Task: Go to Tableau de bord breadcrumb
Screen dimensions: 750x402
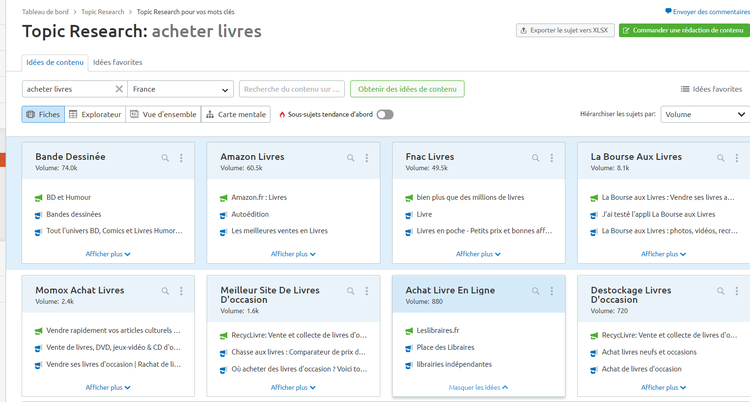Action: pos(45,12)
